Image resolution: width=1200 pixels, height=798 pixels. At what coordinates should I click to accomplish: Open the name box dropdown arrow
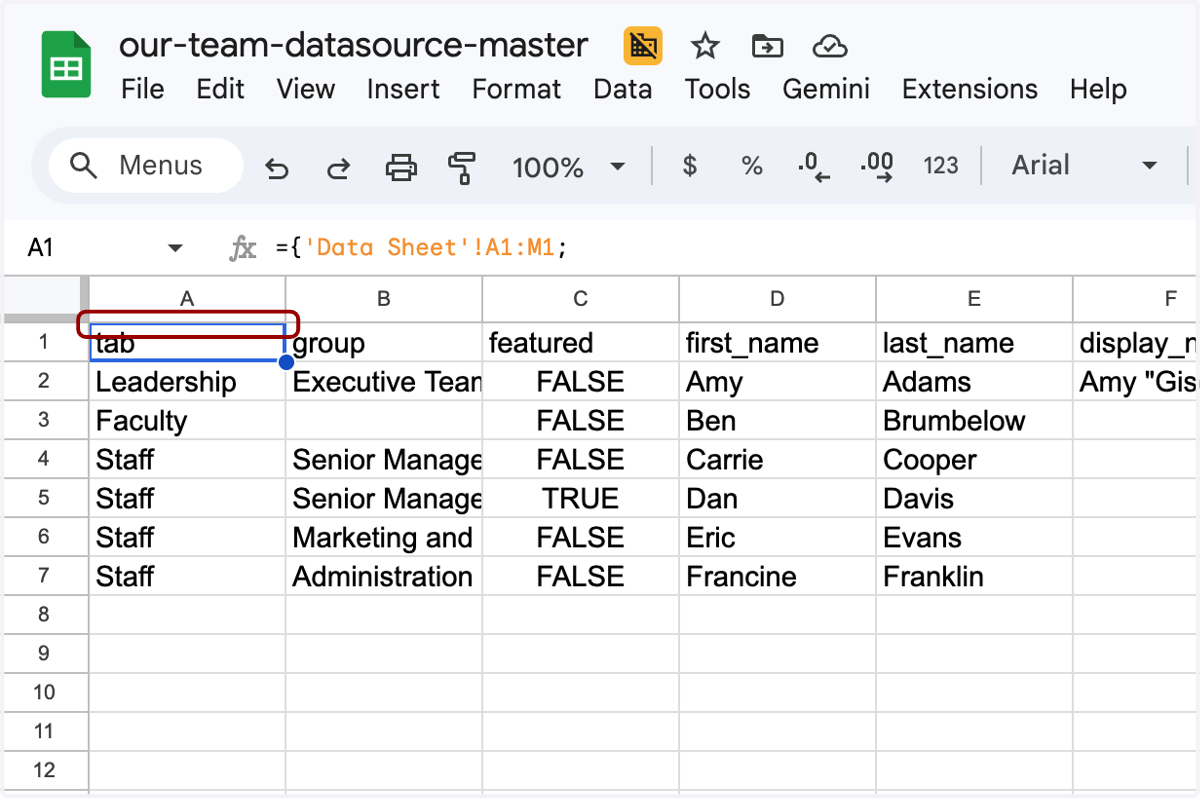tap(175, 248)
